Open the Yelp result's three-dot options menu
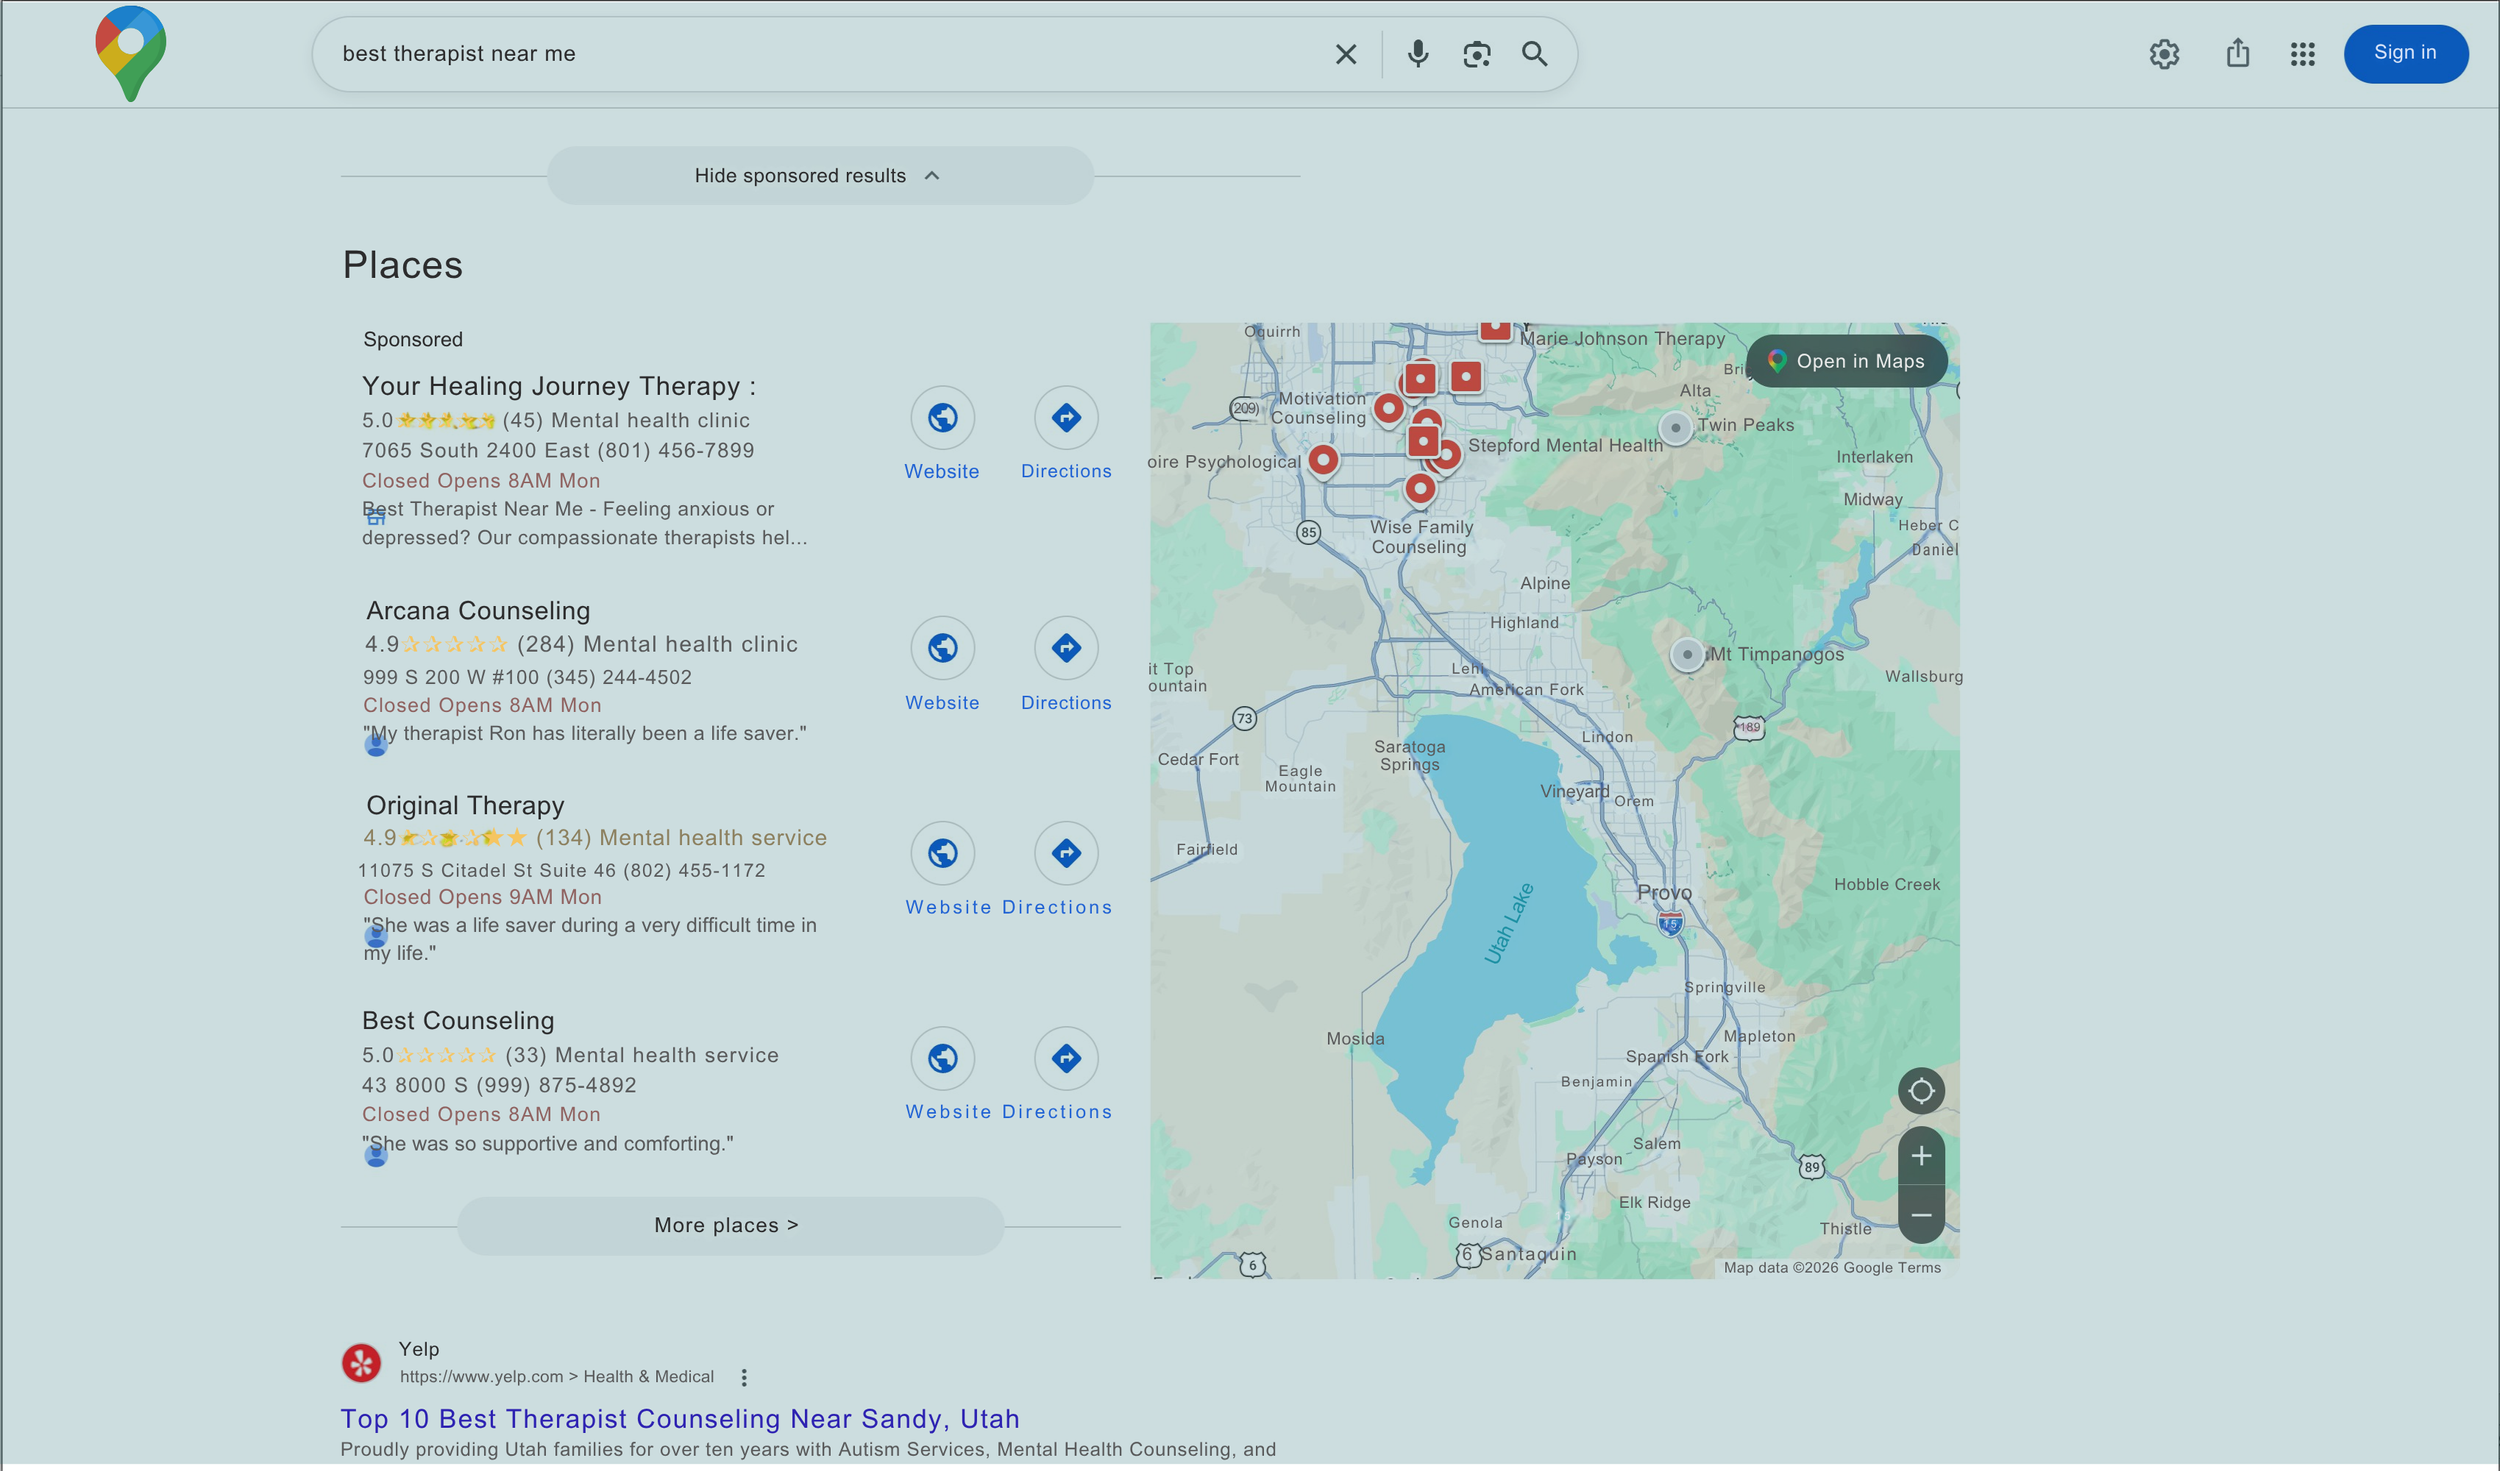The image size is (2500, 1471). tap(744, 1378)
